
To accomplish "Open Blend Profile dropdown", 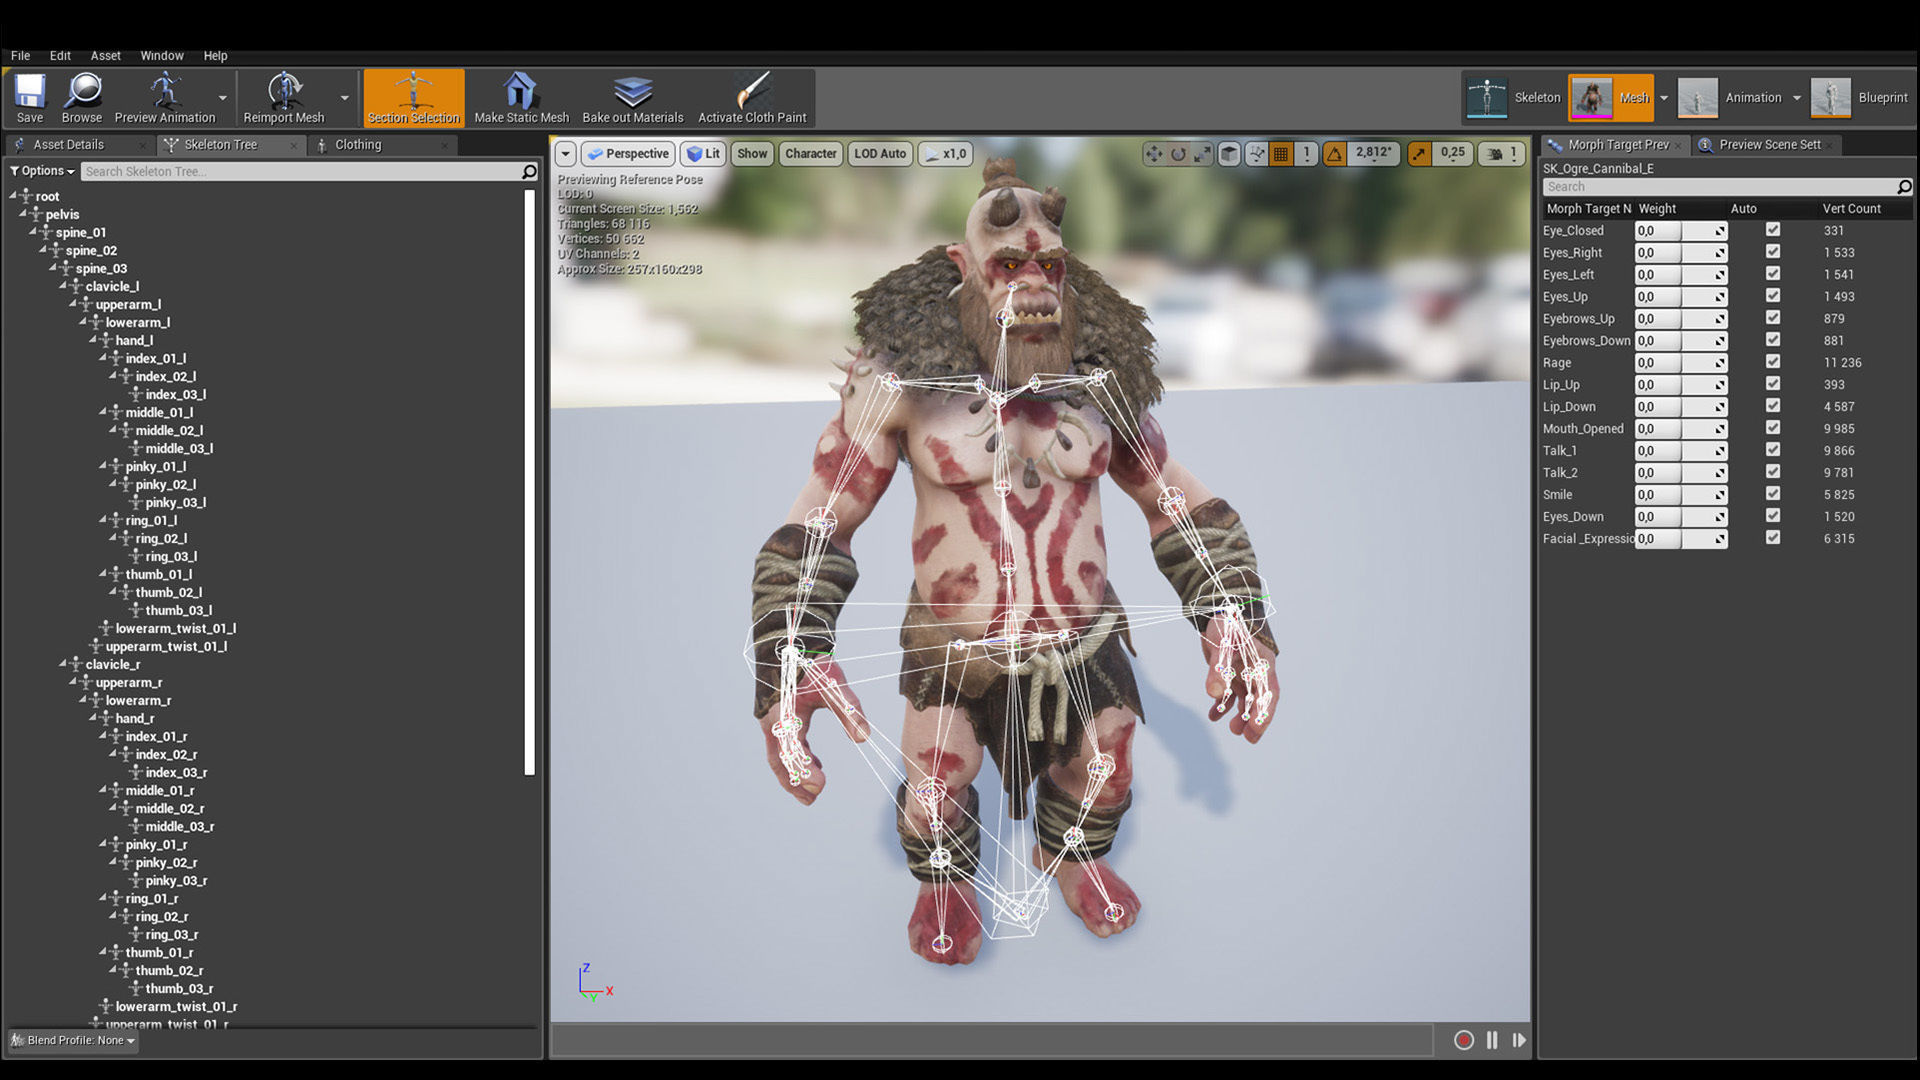I will 73,1040.
